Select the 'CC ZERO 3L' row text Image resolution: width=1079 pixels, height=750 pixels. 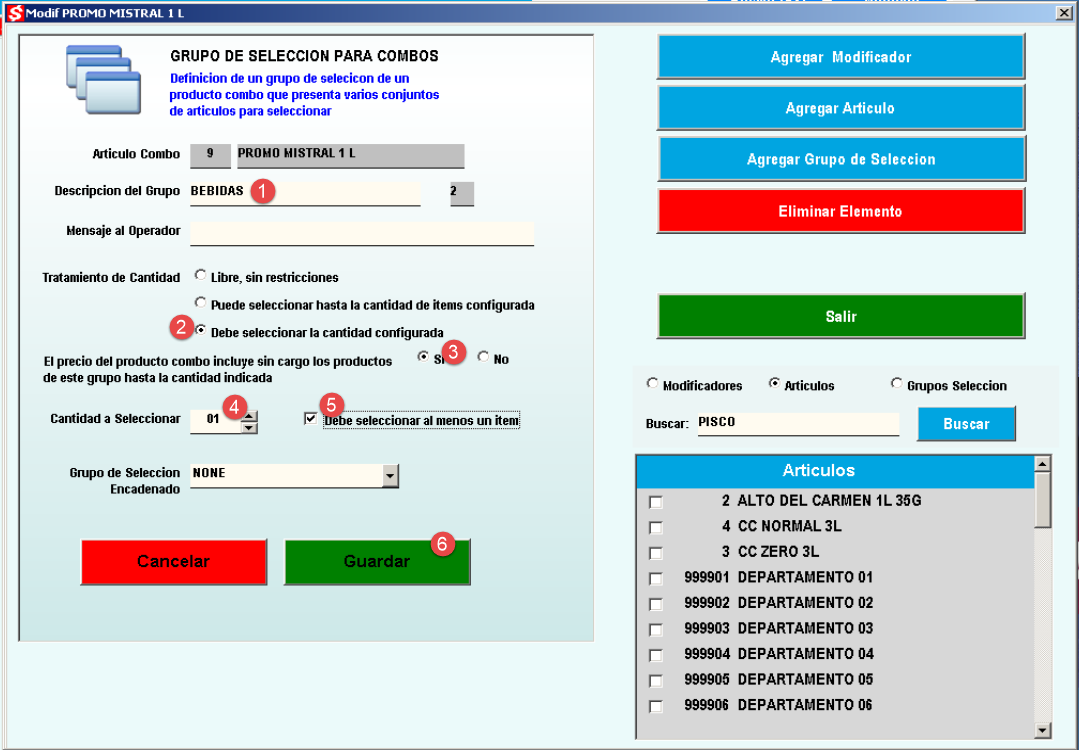[x=778, y=552]
